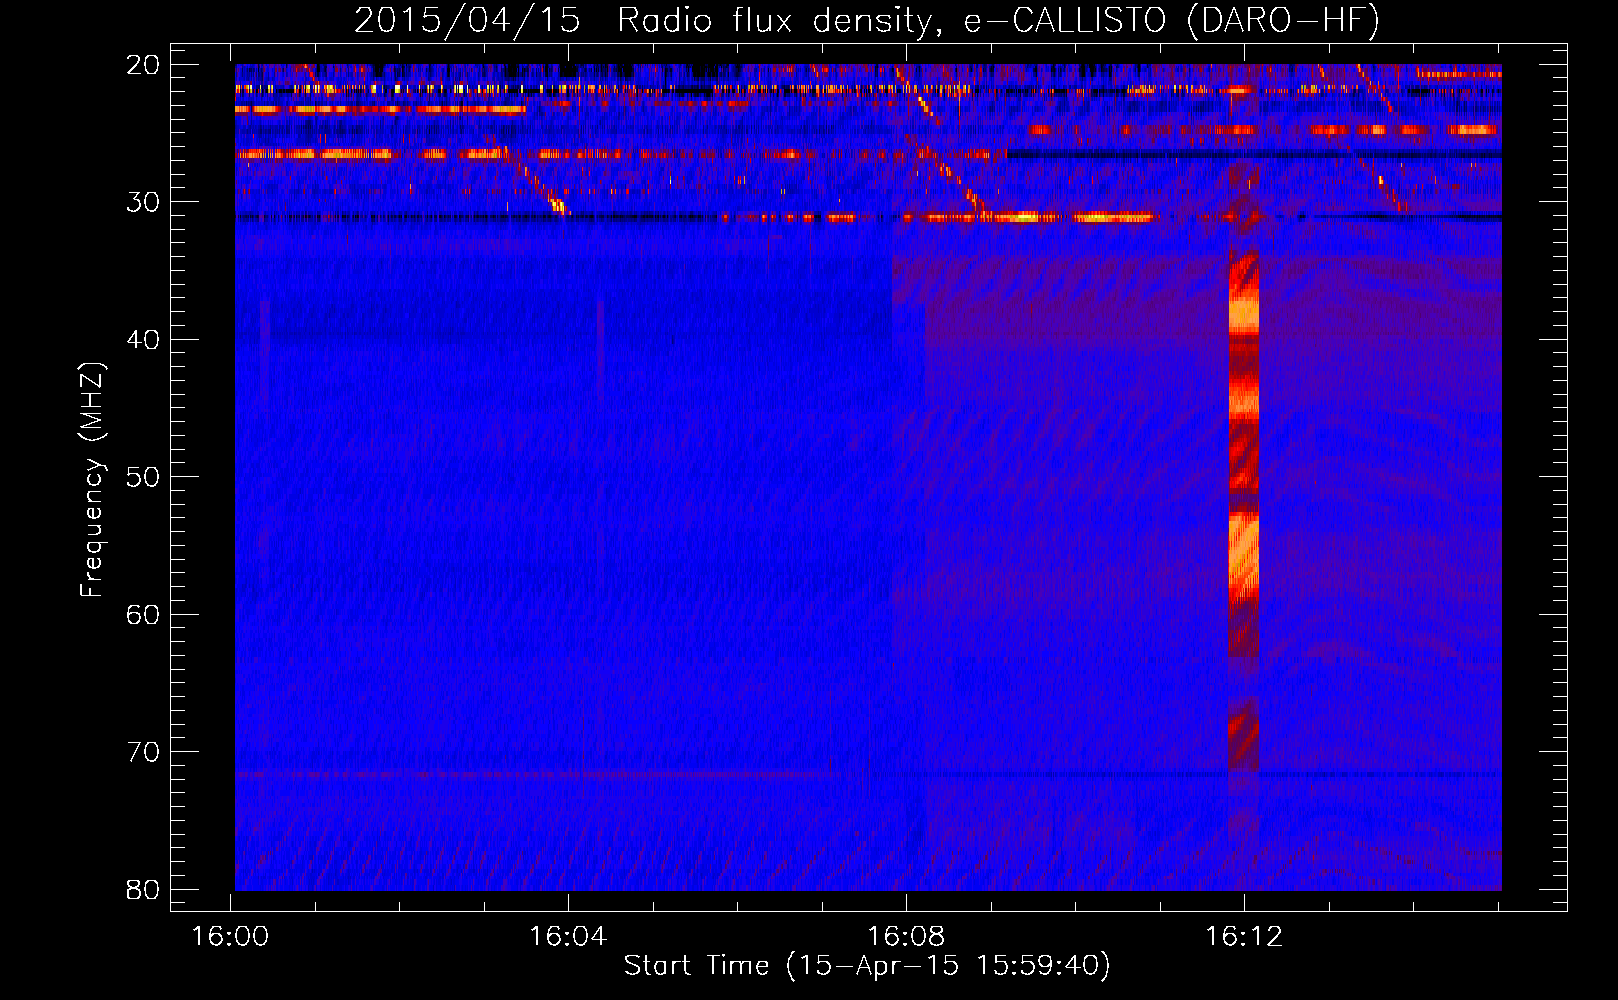Click the 'e-CALLISTO (DARO-HF)' title text

[x=1172, y=20]
